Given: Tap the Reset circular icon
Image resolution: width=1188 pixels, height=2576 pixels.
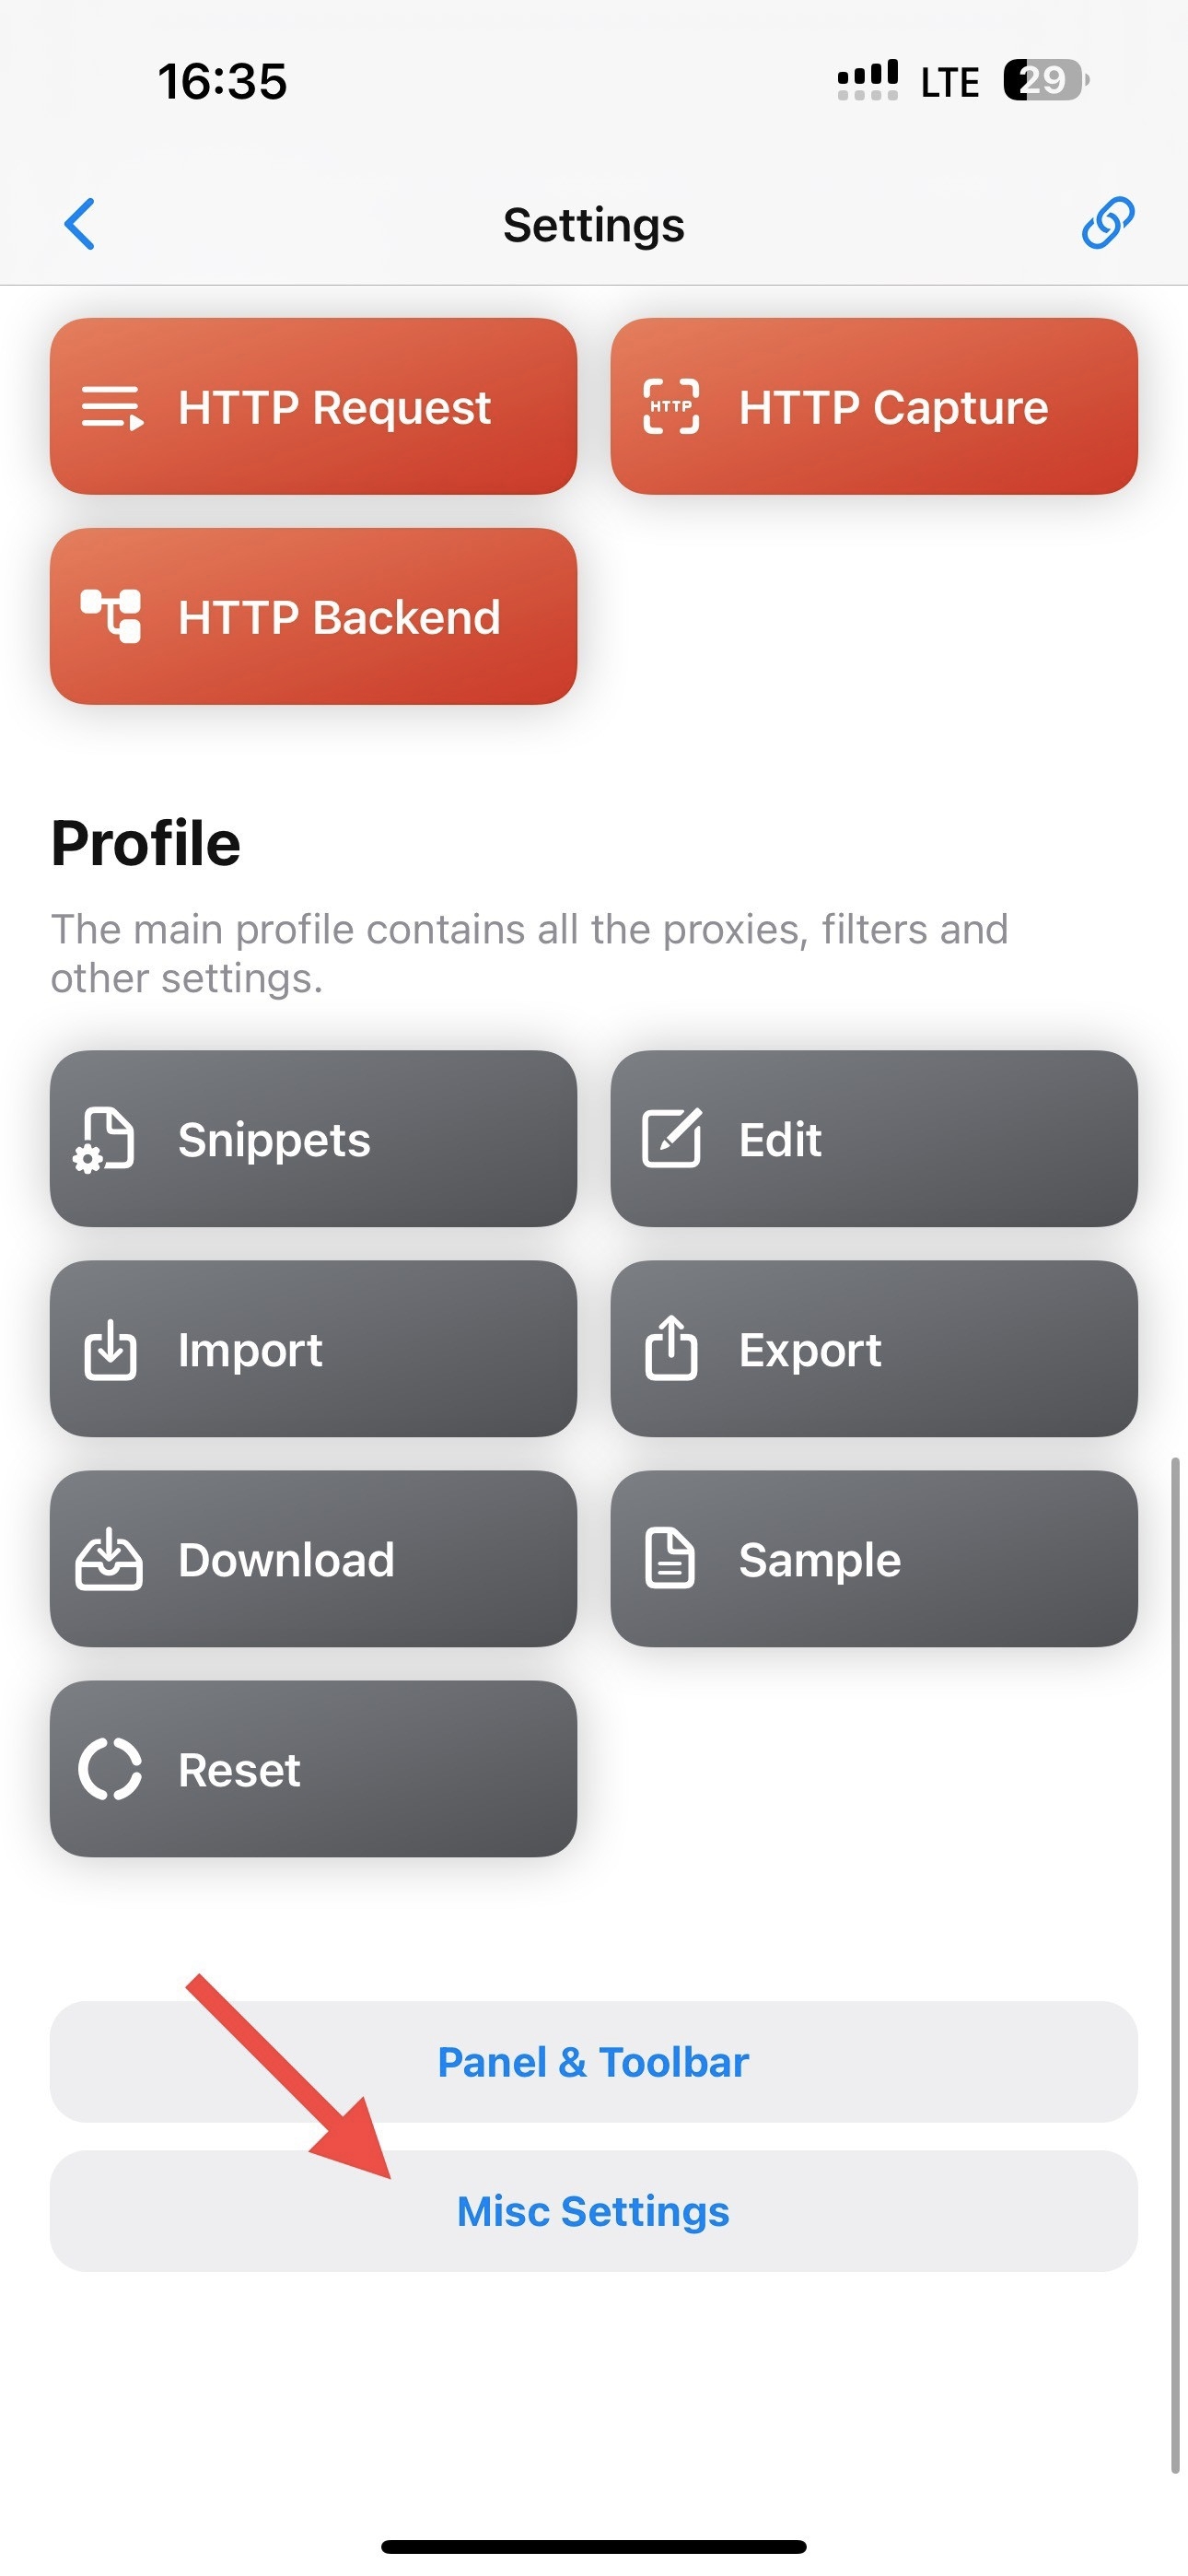Looking at the screenshot, I should [x=110, y=1769].
